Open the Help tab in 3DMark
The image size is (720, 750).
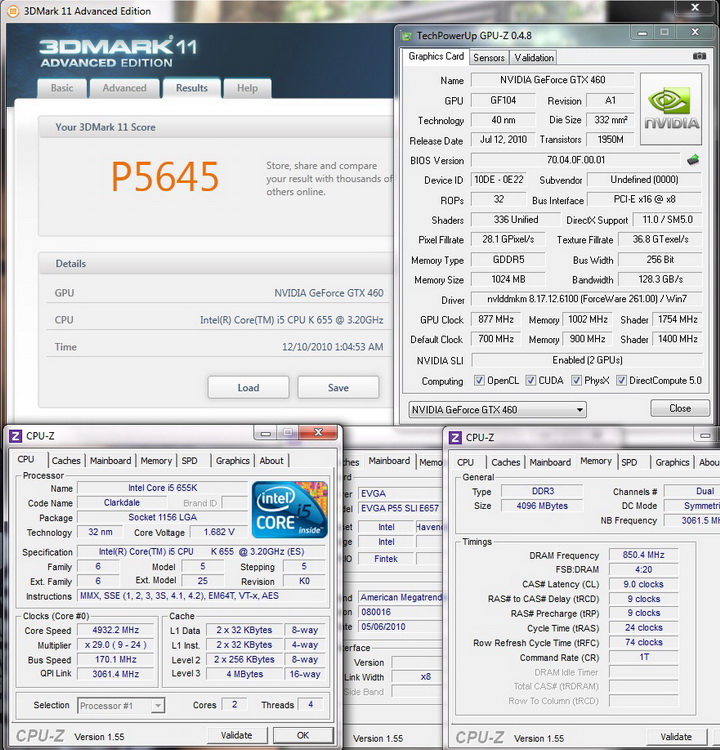click(247, 88)
